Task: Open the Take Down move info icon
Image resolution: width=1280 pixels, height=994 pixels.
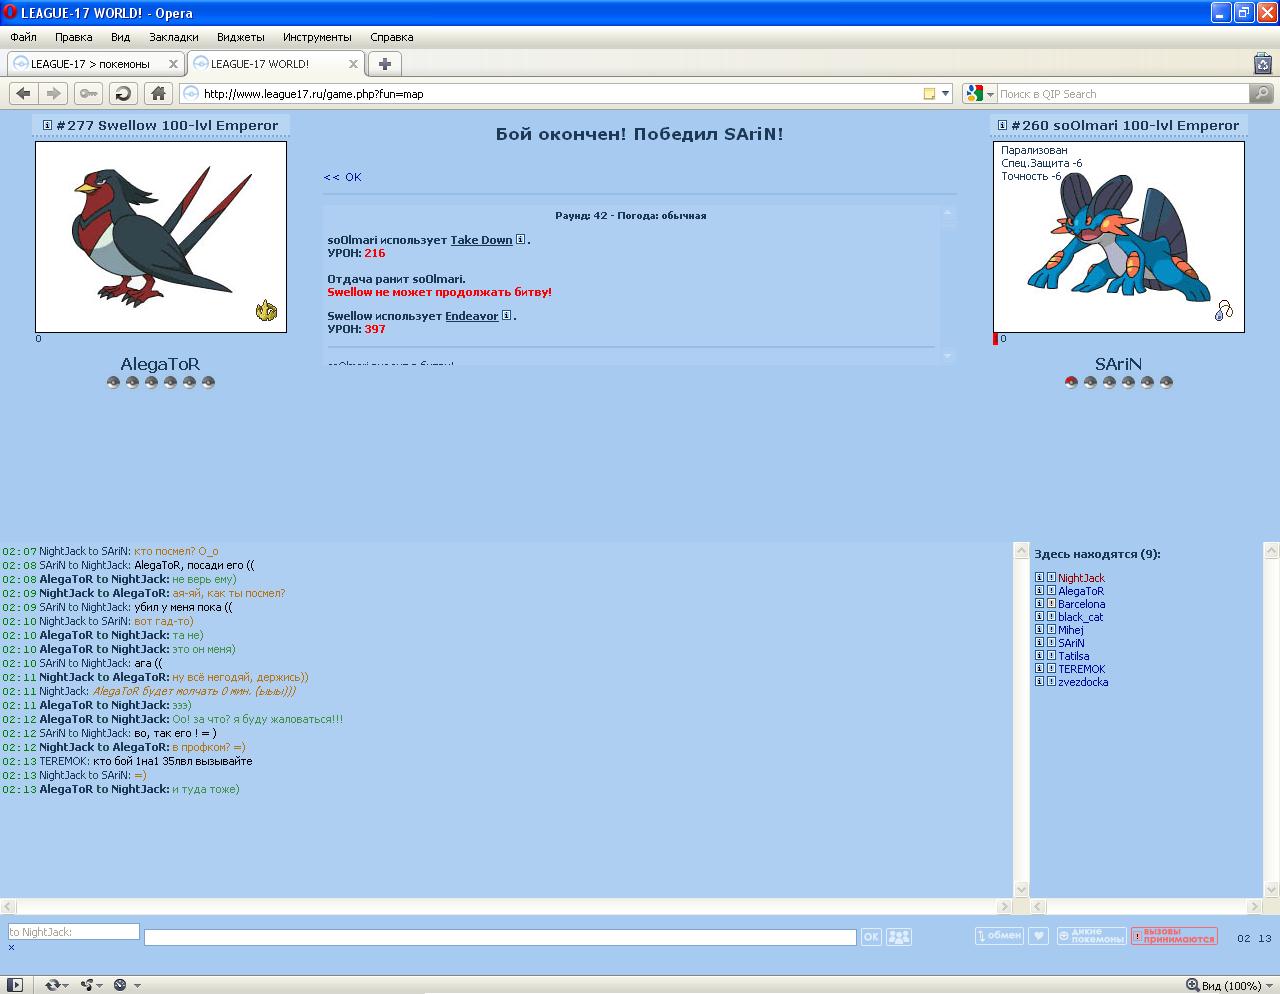Action: tap(520, 240)
